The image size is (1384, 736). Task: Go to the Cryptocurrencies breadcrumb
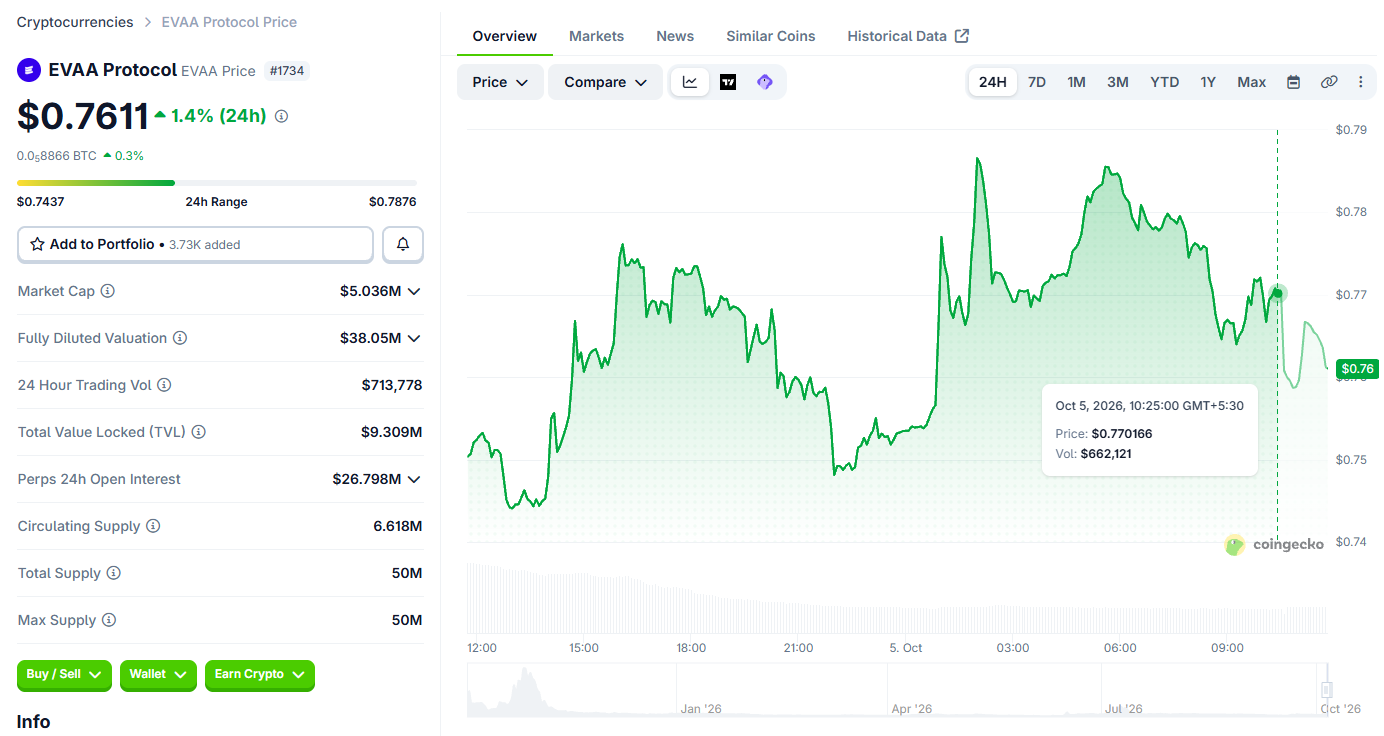(x=75, y=22)
